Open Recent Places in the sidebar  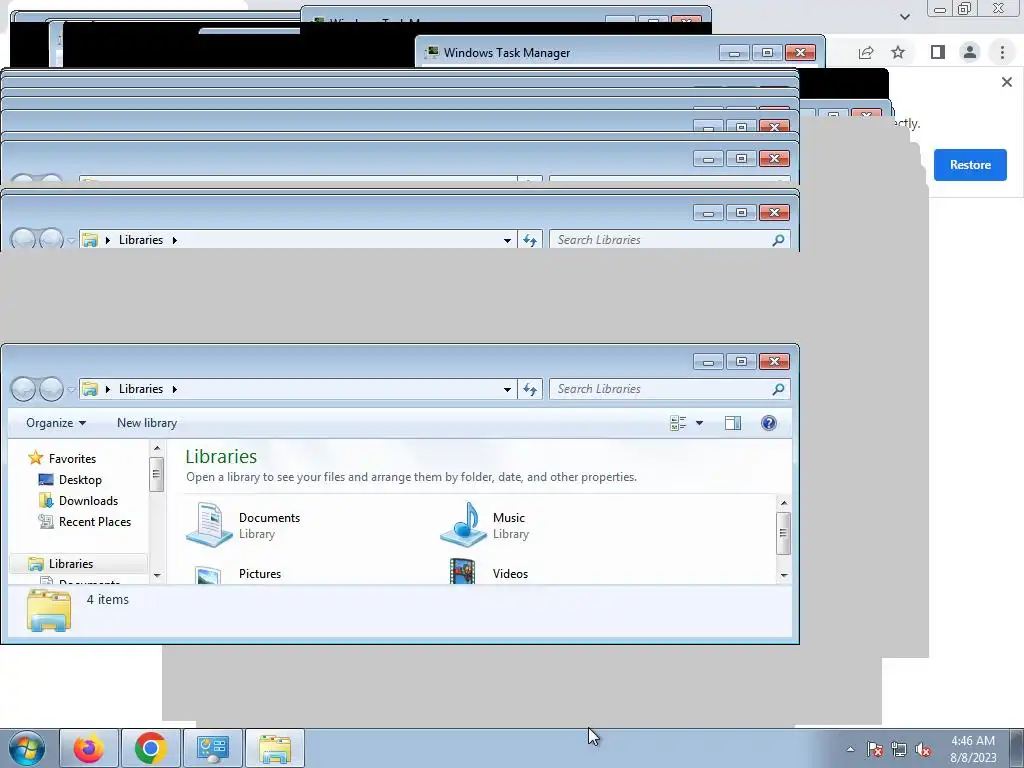85,522
